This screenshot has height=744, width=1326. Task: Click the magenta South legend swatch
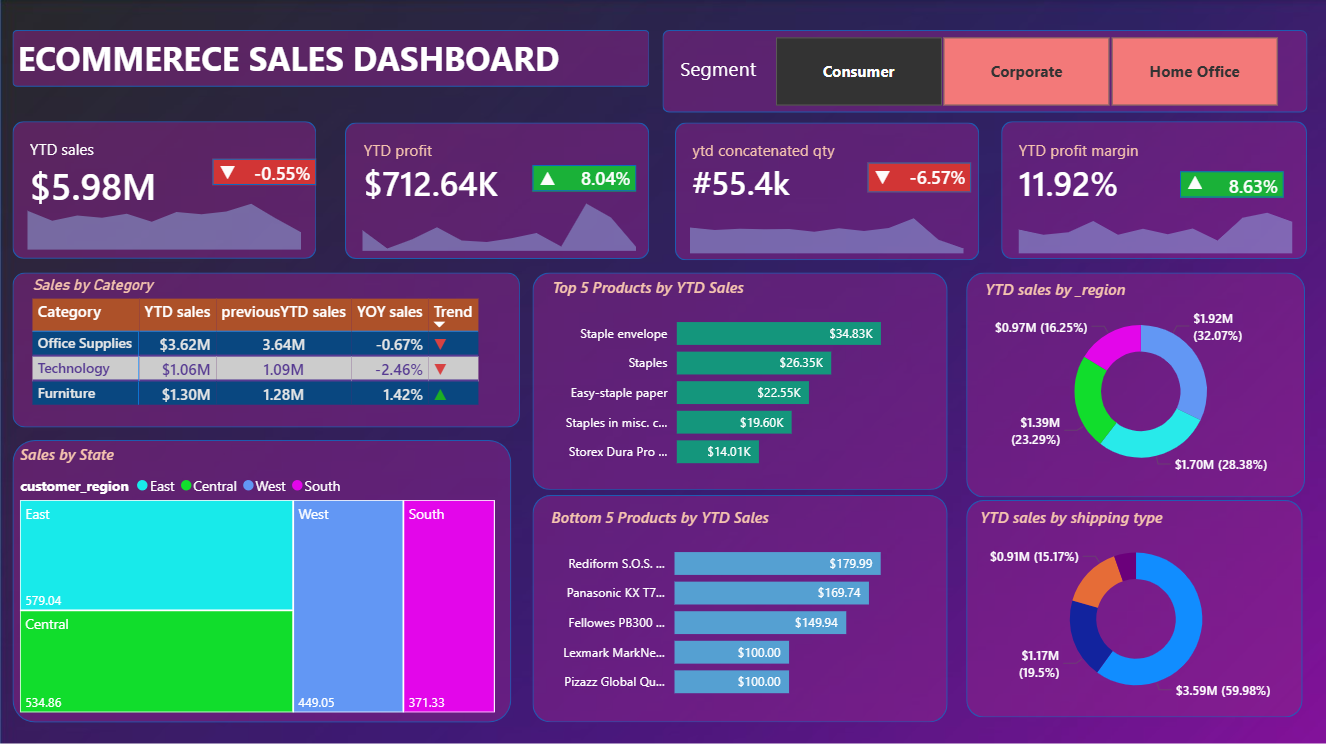click(x=296, y=486)
